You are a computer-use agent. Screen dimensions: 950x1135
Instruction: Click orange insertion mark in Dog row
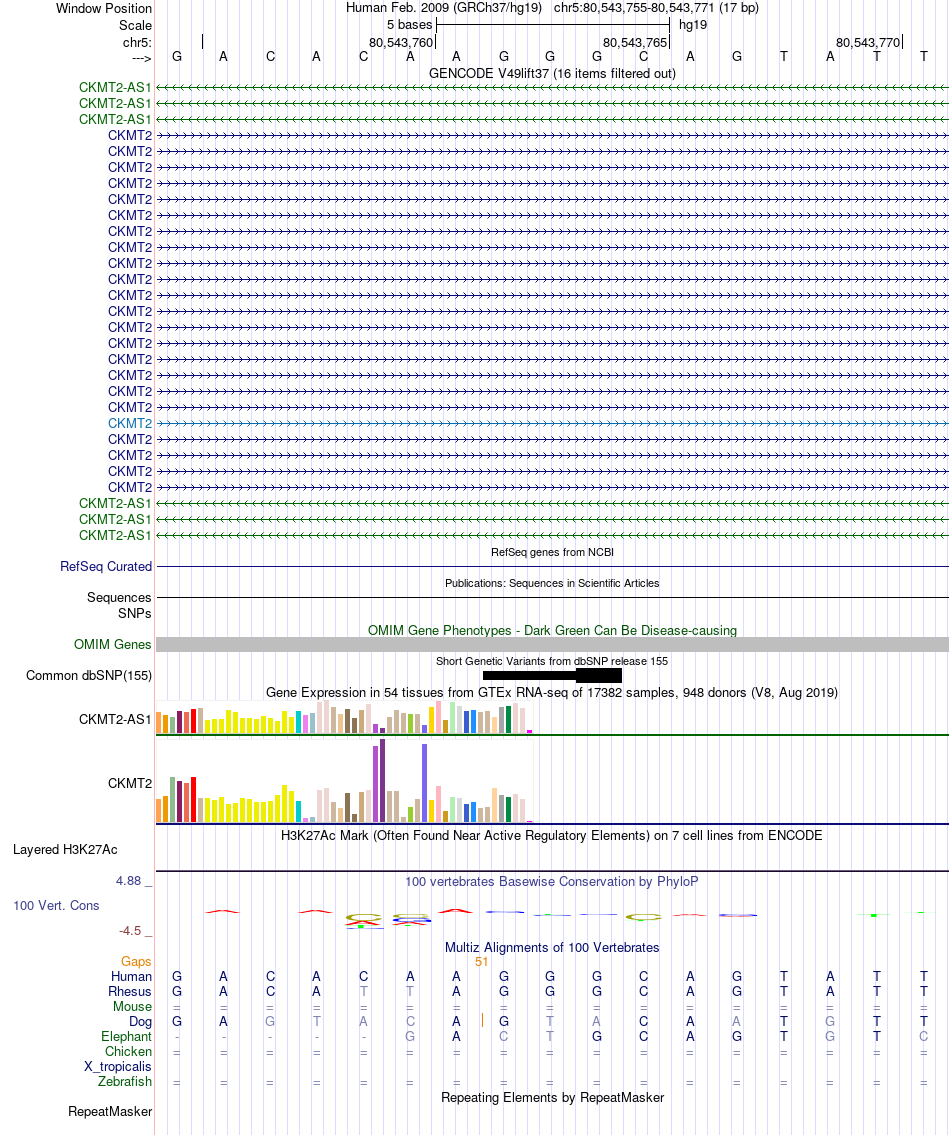482,1021
